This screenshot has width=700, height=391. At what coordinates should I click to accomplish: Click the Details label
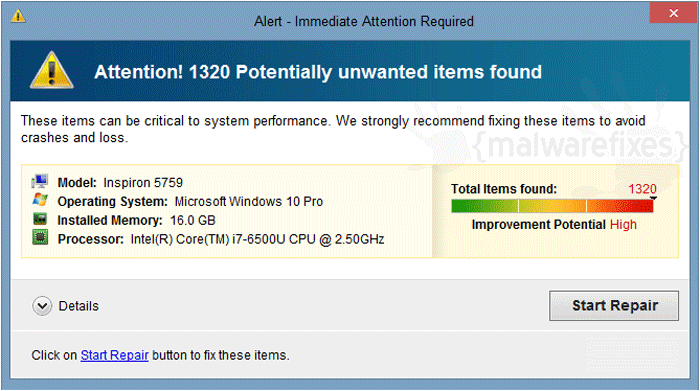[79, 306]
